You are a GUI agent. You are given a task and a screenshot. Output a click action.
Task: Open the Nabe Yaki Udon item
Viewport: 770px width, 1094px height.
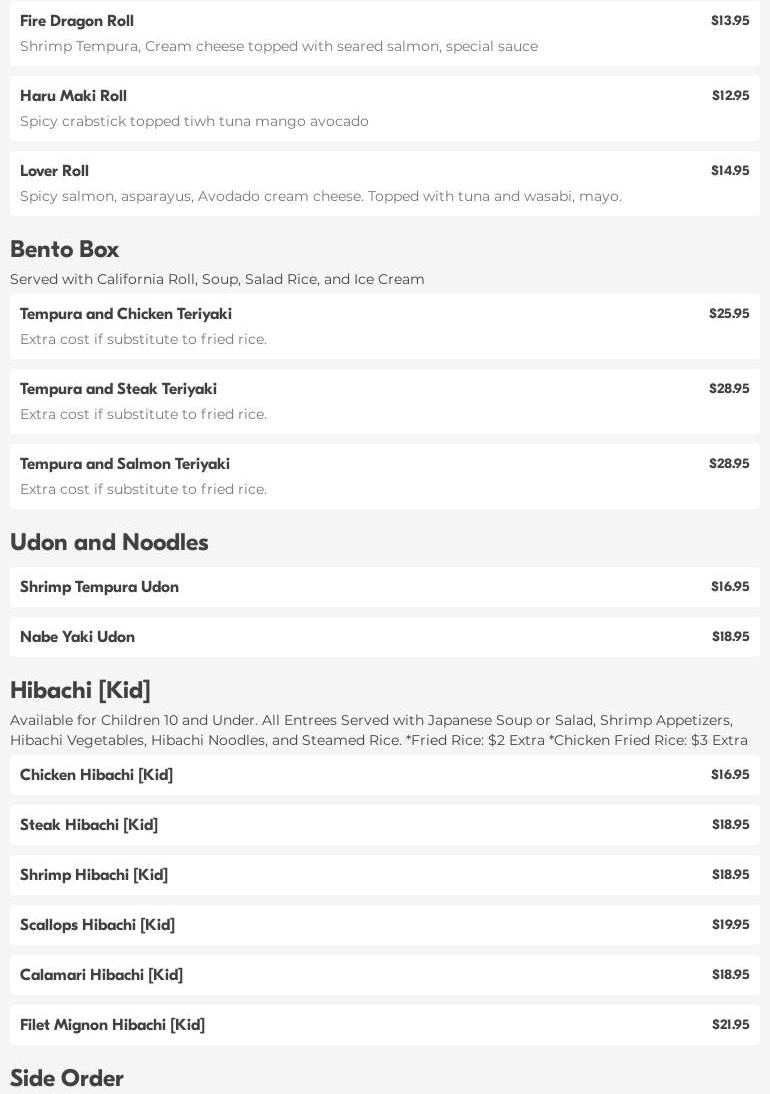click(x=384, y=637)
